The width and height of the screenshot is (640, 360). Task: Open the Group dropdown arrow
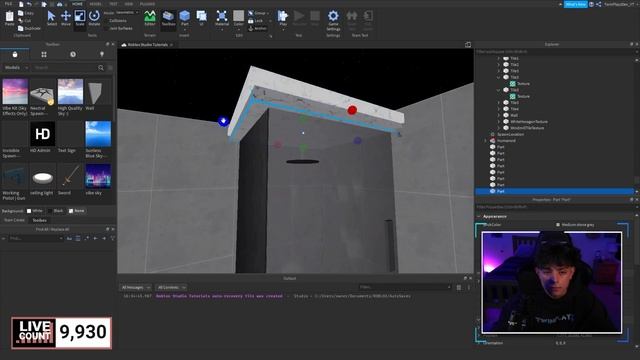point(267,13)
